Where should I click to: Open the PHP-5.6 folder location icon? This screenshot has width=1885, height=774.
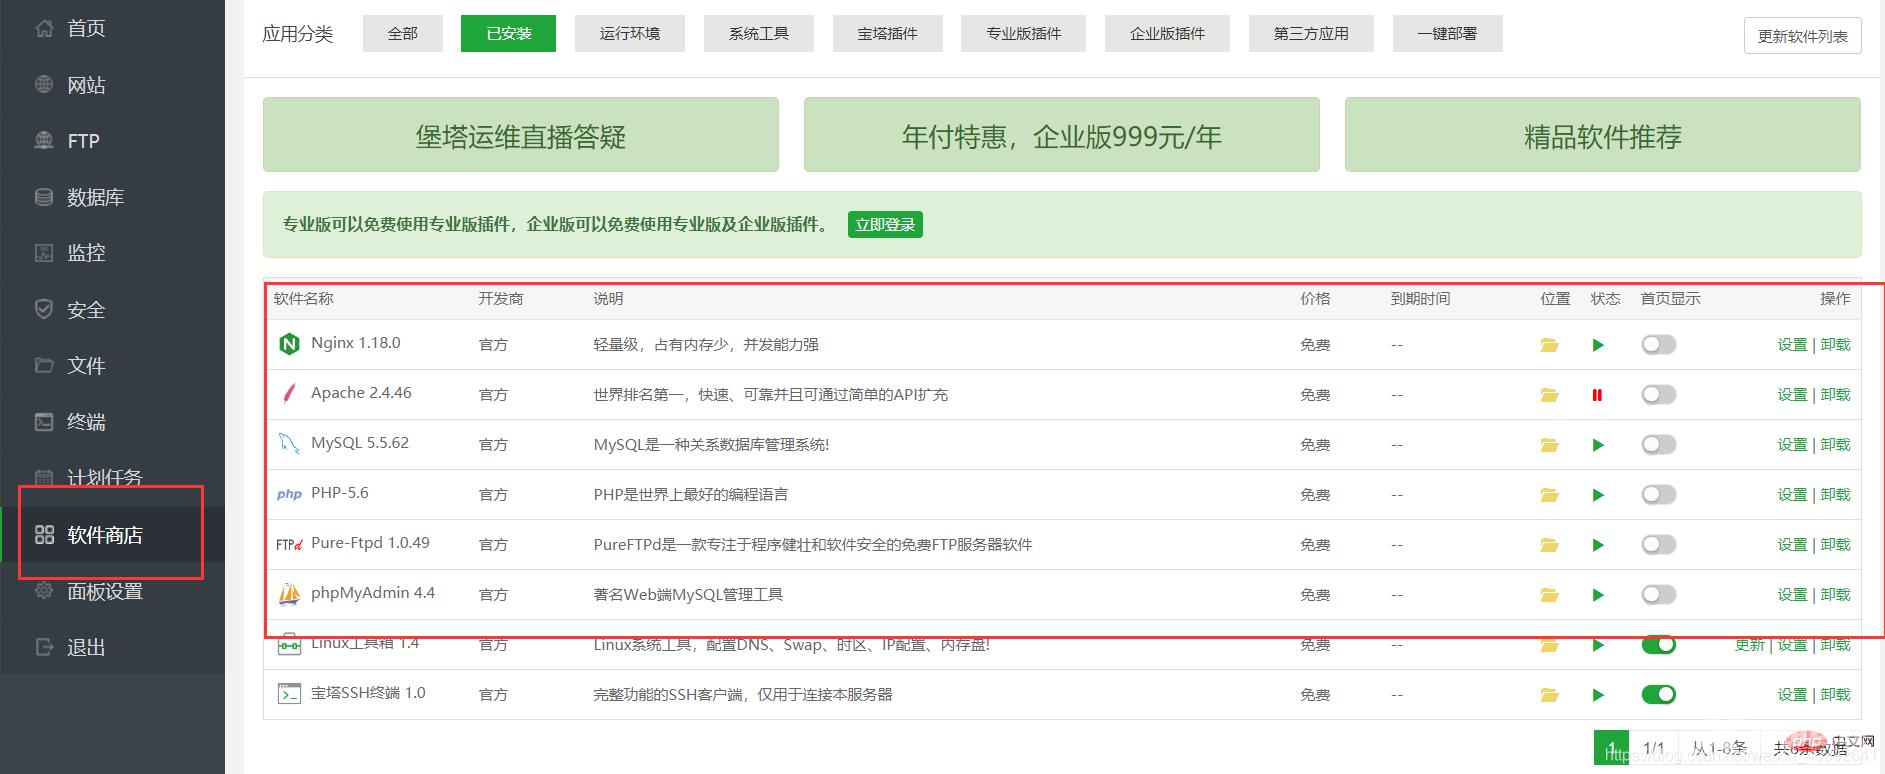pos(1549,495)
